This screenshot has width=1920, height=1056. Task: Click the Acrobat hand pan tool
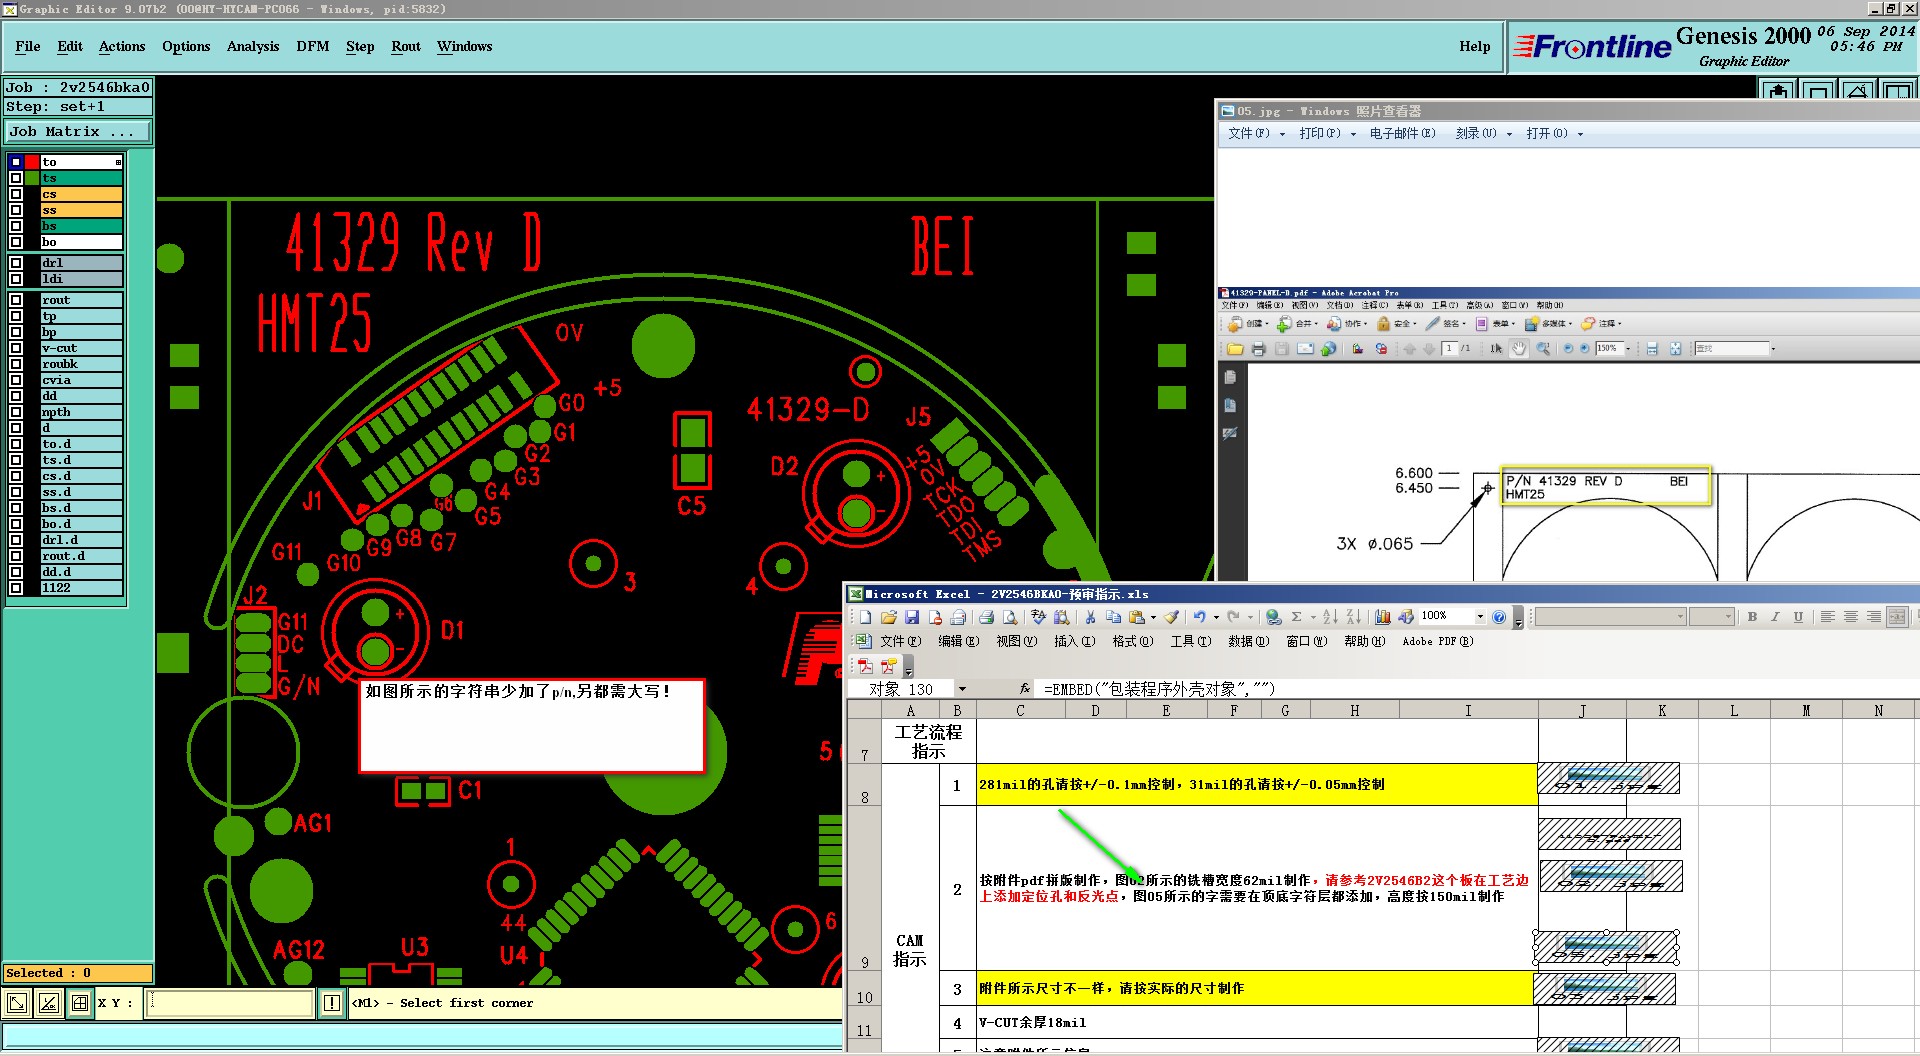[1519, 349]
